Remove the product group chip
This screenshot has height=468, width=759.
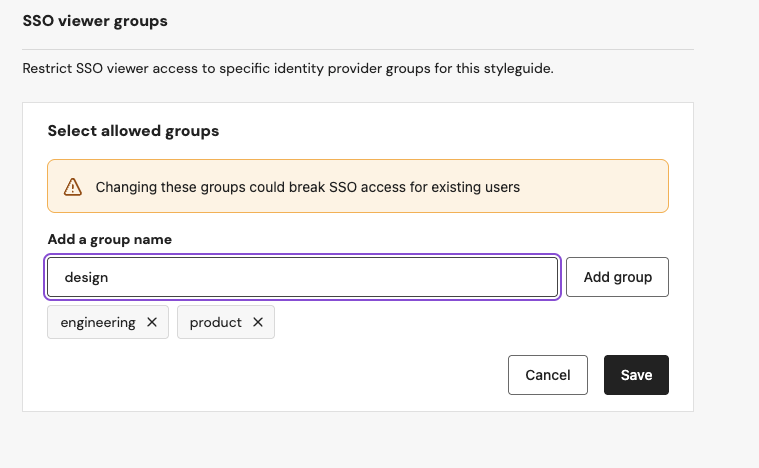pos(258,322)
